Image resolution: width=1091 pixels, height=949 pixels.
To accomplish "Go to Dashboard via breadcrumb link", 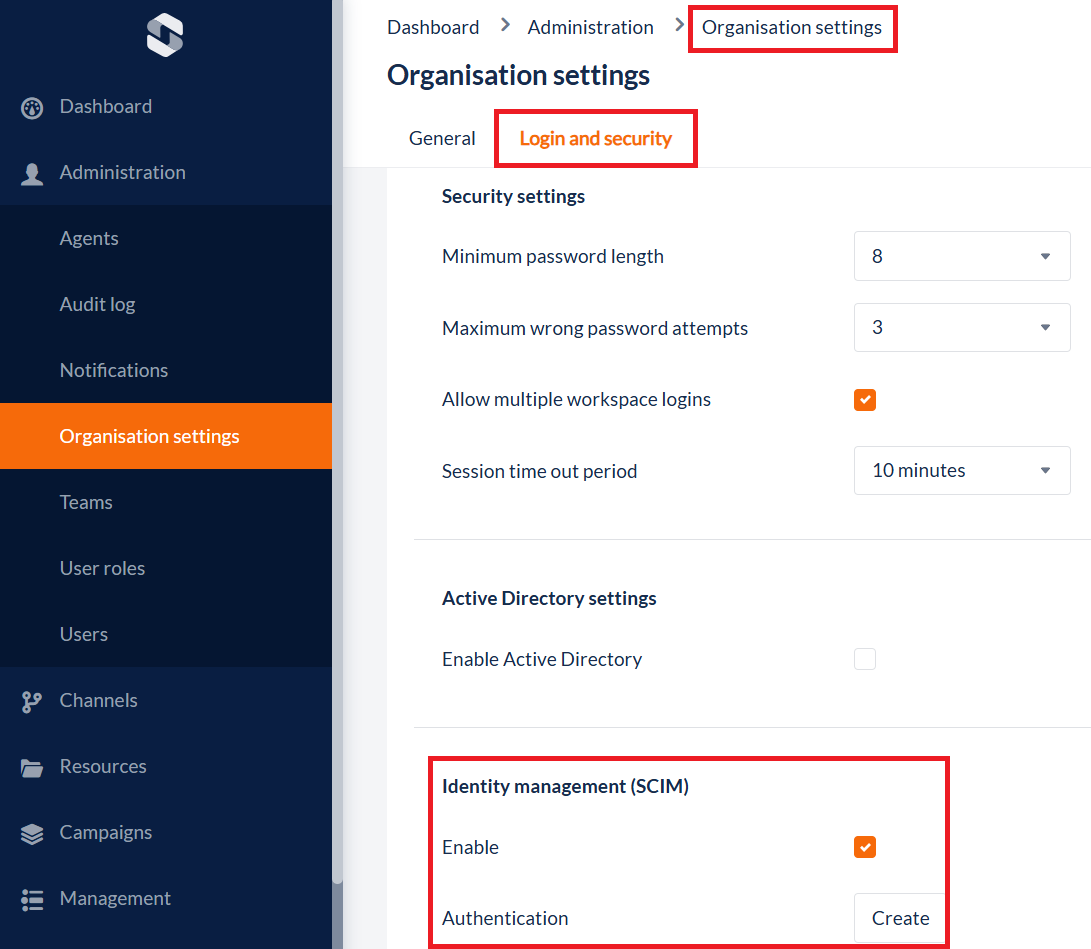I will 433,28.
